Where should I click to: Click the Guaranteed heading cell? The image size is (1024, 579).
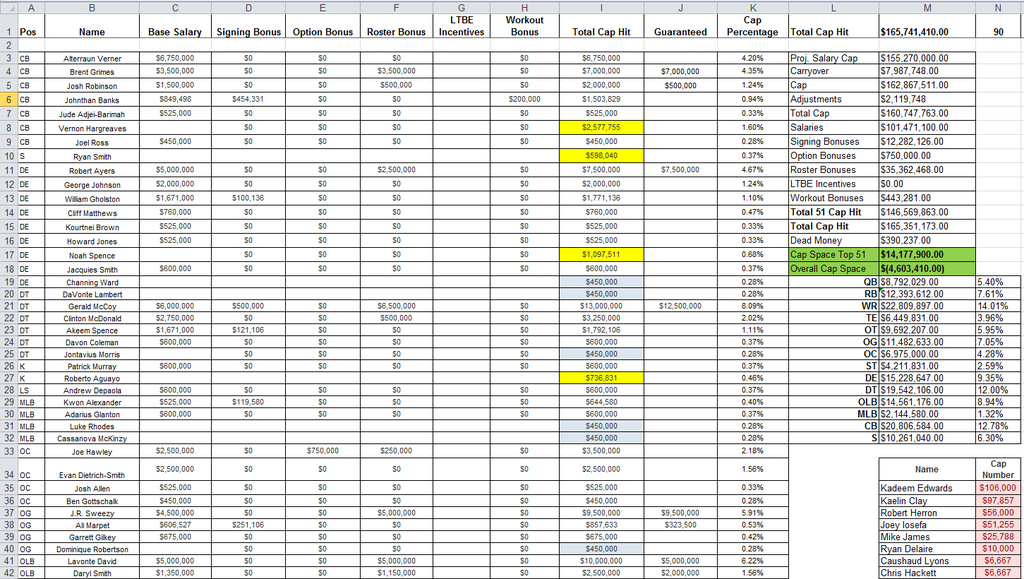tap(680, 27)
